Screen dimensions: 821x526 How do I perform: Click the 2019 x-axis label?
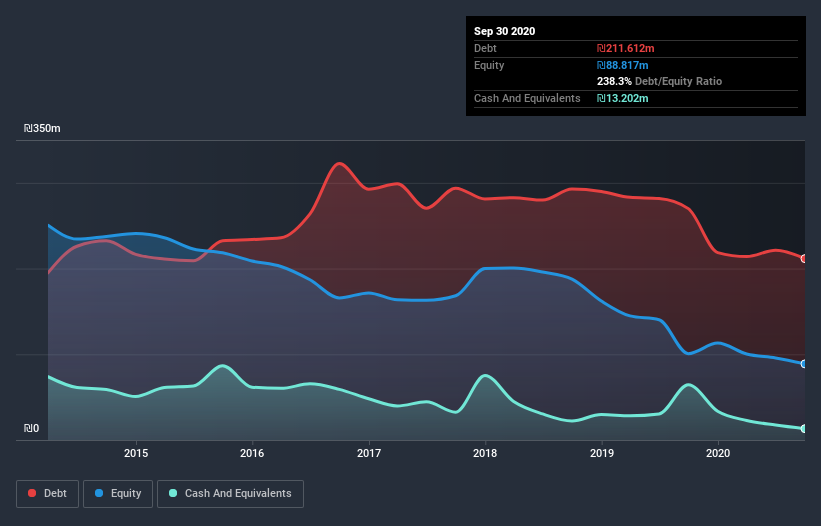(602, 453)
